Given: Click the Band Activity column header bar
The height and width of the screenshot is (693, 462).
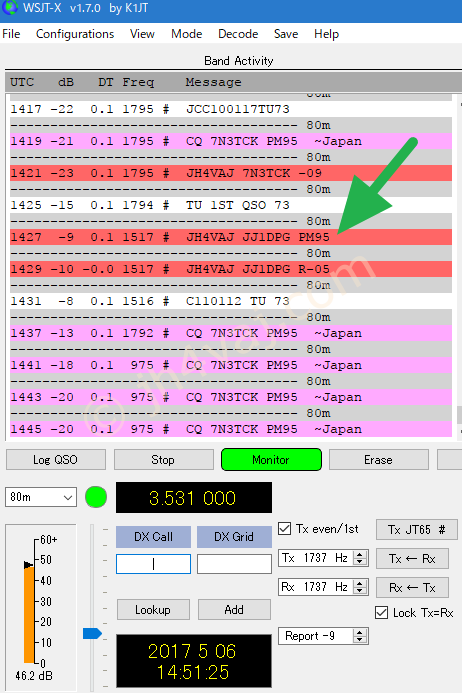Looking at the screenshot, I should (233, 82).
